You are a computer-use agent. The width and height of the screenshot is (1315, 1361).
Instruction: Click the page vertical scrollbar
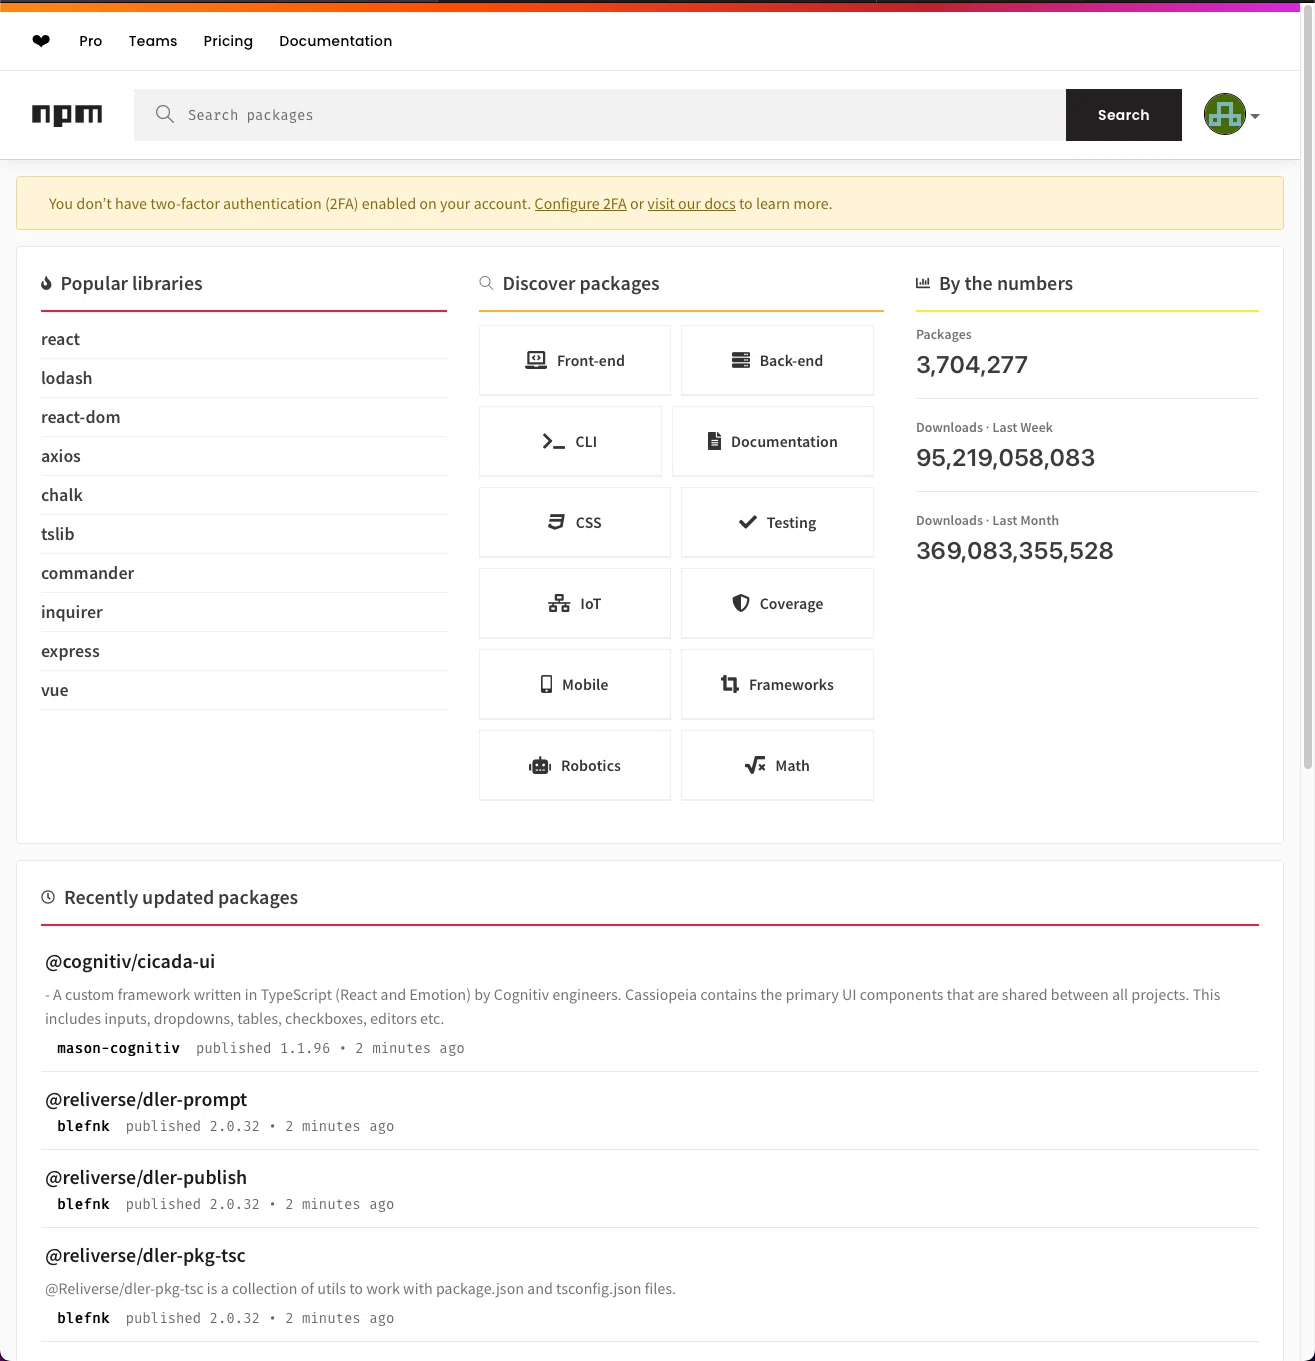pos(1307,390)
